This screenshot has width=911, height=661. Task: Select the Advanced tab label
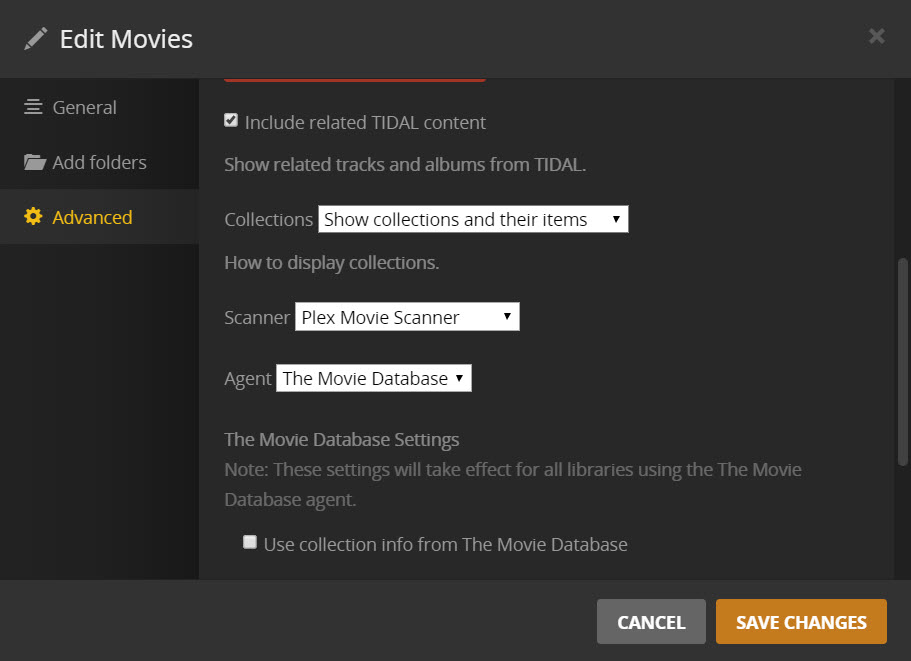click(92, 217)
